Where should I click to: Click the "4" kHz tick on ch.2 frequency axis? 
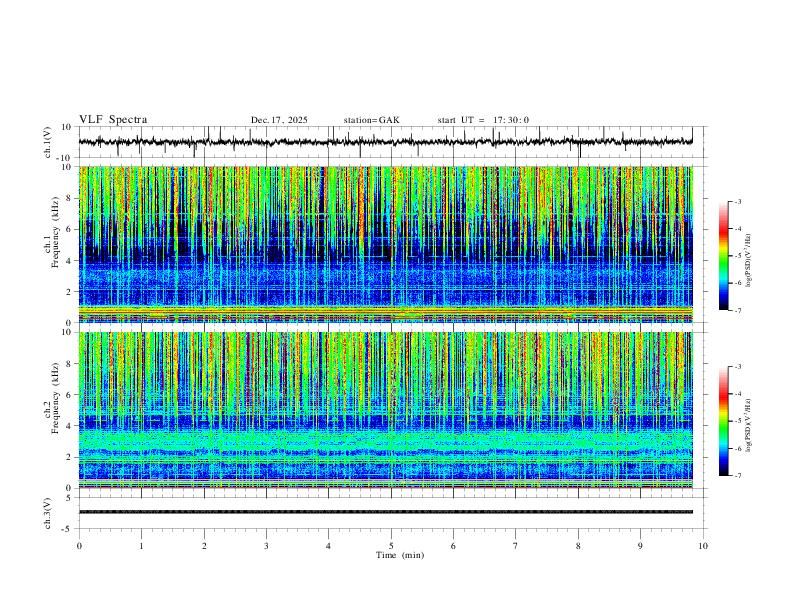[69, 426]
